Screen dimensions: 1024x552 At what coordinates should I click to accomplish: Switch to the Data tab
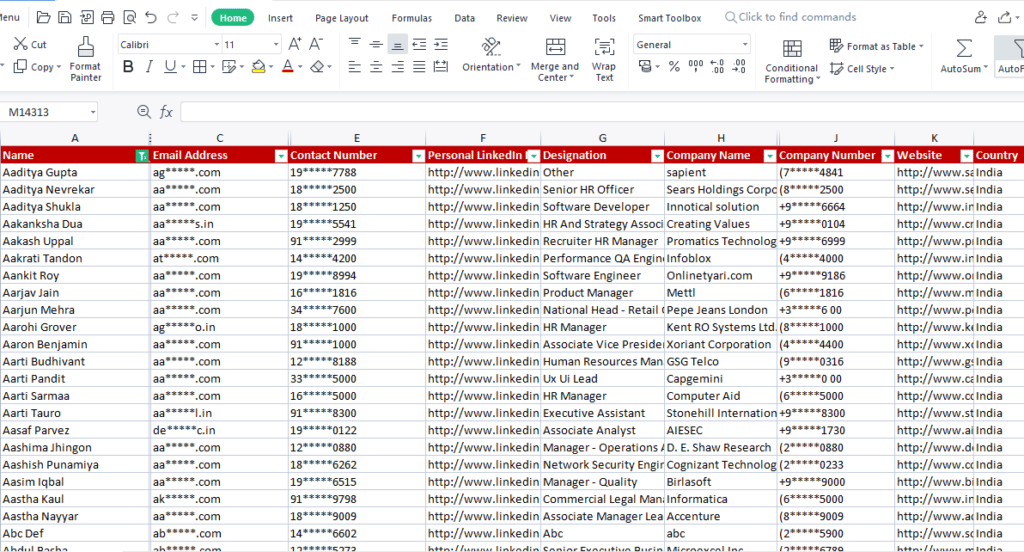click(x=464, y=18)
